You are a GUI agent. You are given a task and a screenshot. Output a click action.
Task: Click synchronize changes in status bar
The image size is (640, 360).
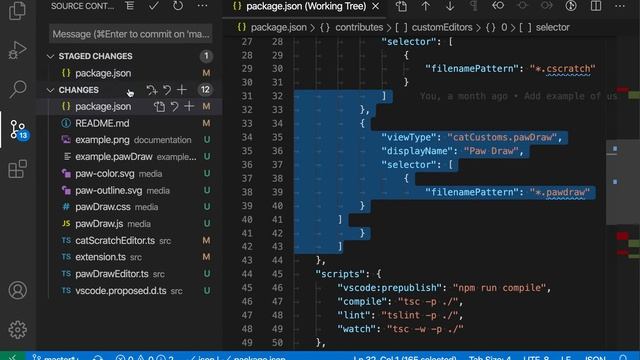[98, 358]
